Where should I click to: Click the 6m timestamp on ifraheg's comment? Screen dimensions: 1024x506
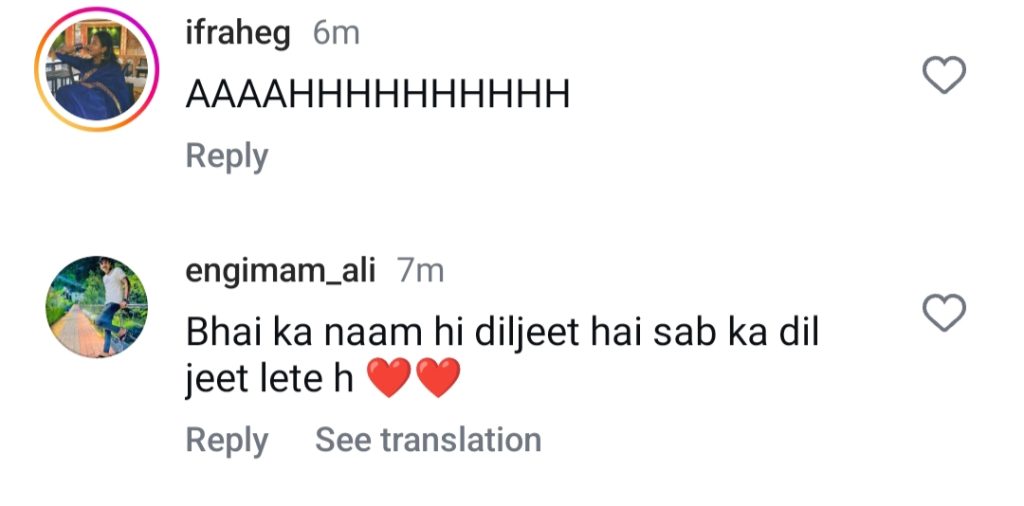336,34
